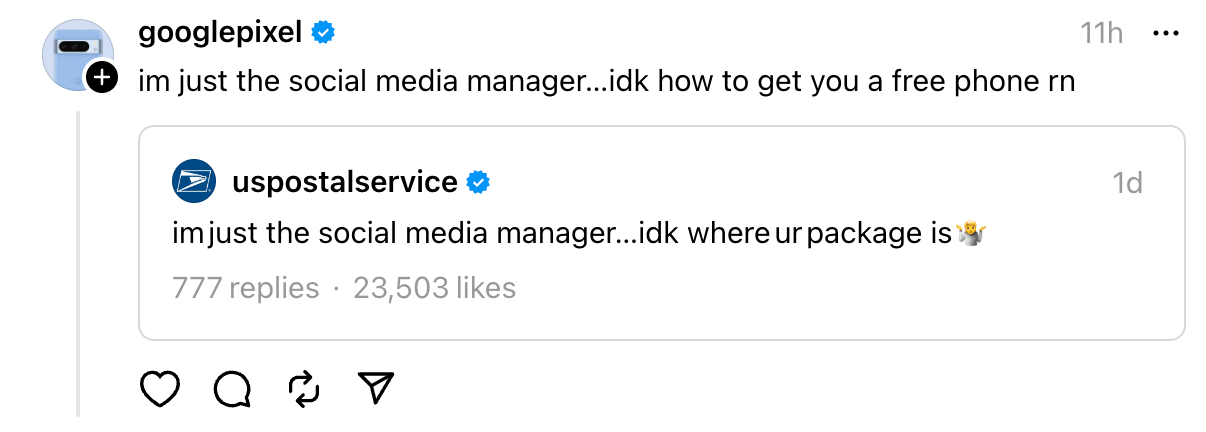Click the 1d quoted post timestamp
Screen dimensions: 1206x432
1127,183
